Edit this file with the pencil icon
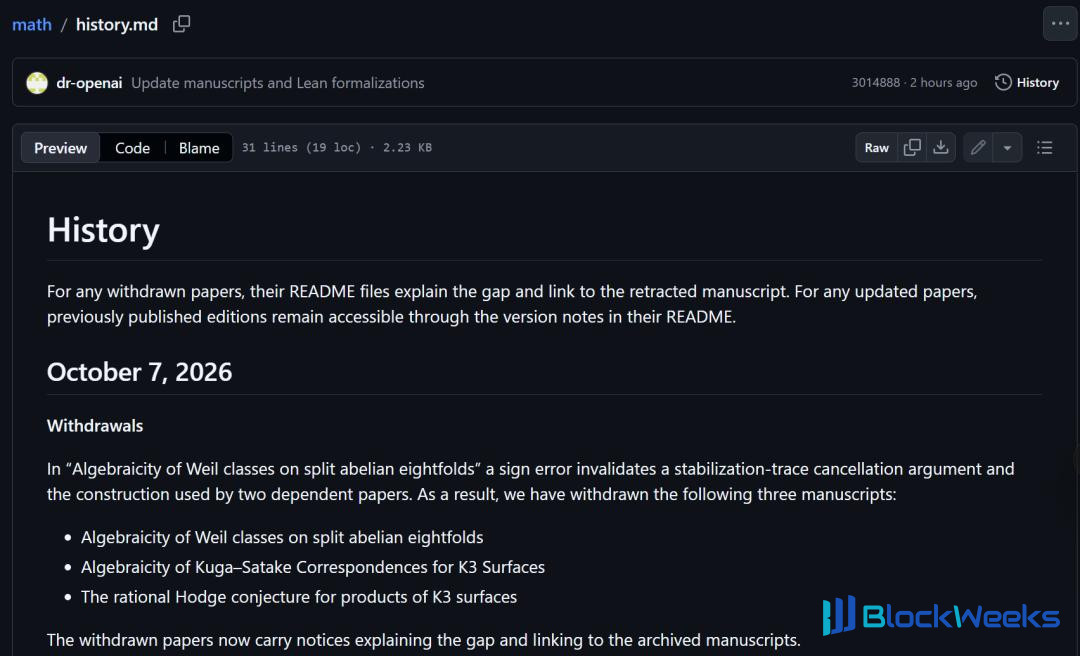This screenshot has width=1080, height=656. (x=978, y=147)
